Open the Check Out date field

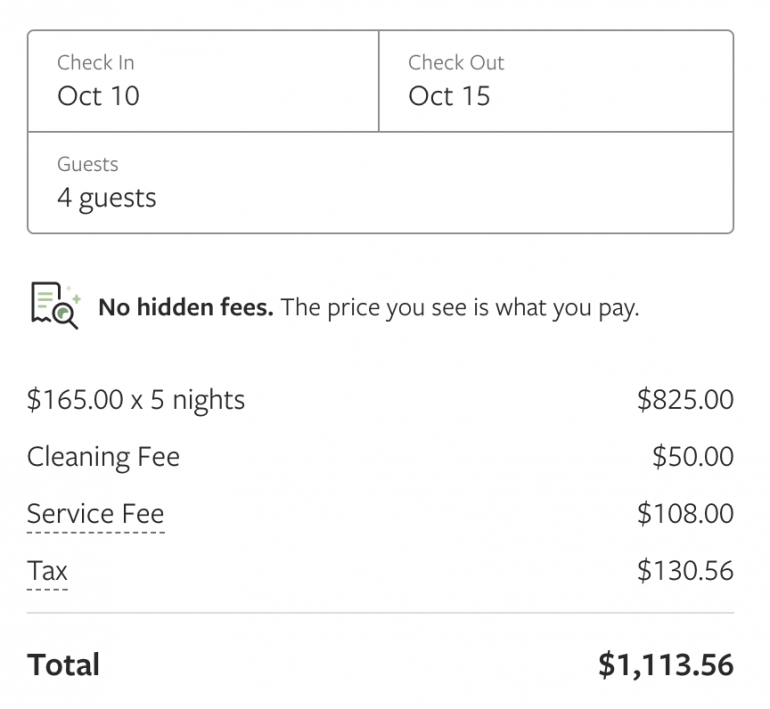coord(555,81)
